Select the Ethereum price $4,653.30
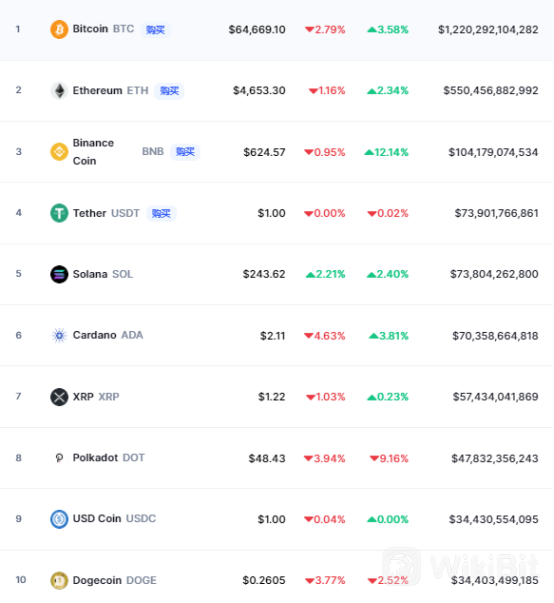The image size is (554, 603). click(x=259, y=91)
